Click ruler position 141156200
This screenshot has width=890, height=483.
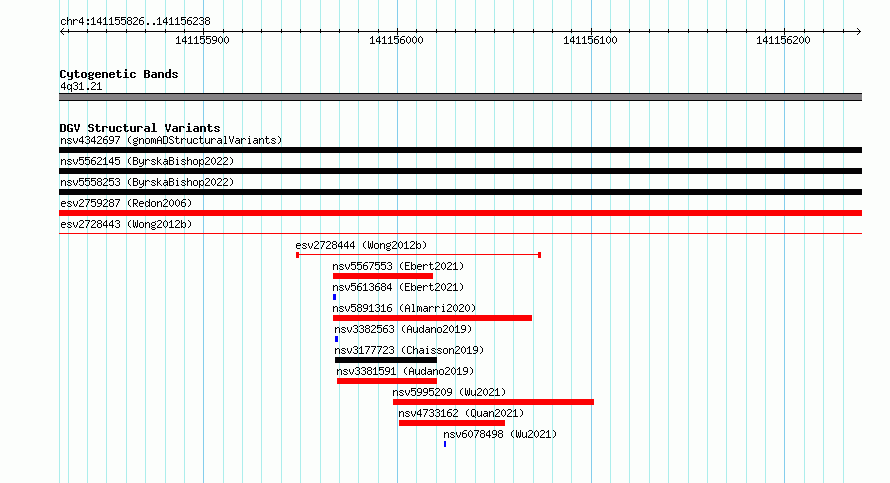tap(784, 40)
